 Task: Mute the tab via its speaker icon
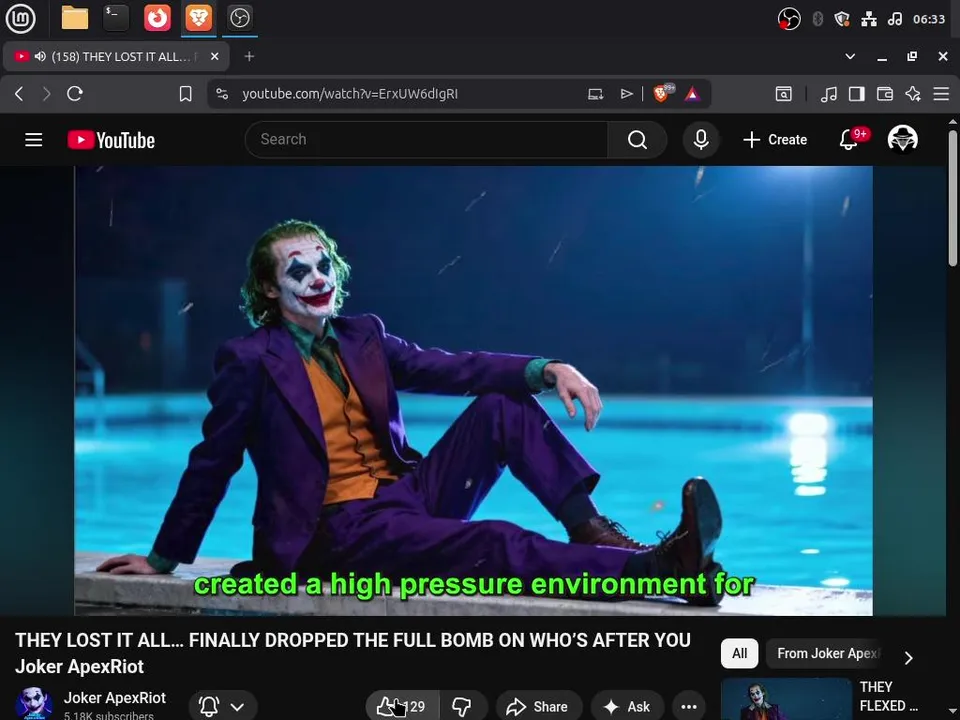tap(40, 56)
